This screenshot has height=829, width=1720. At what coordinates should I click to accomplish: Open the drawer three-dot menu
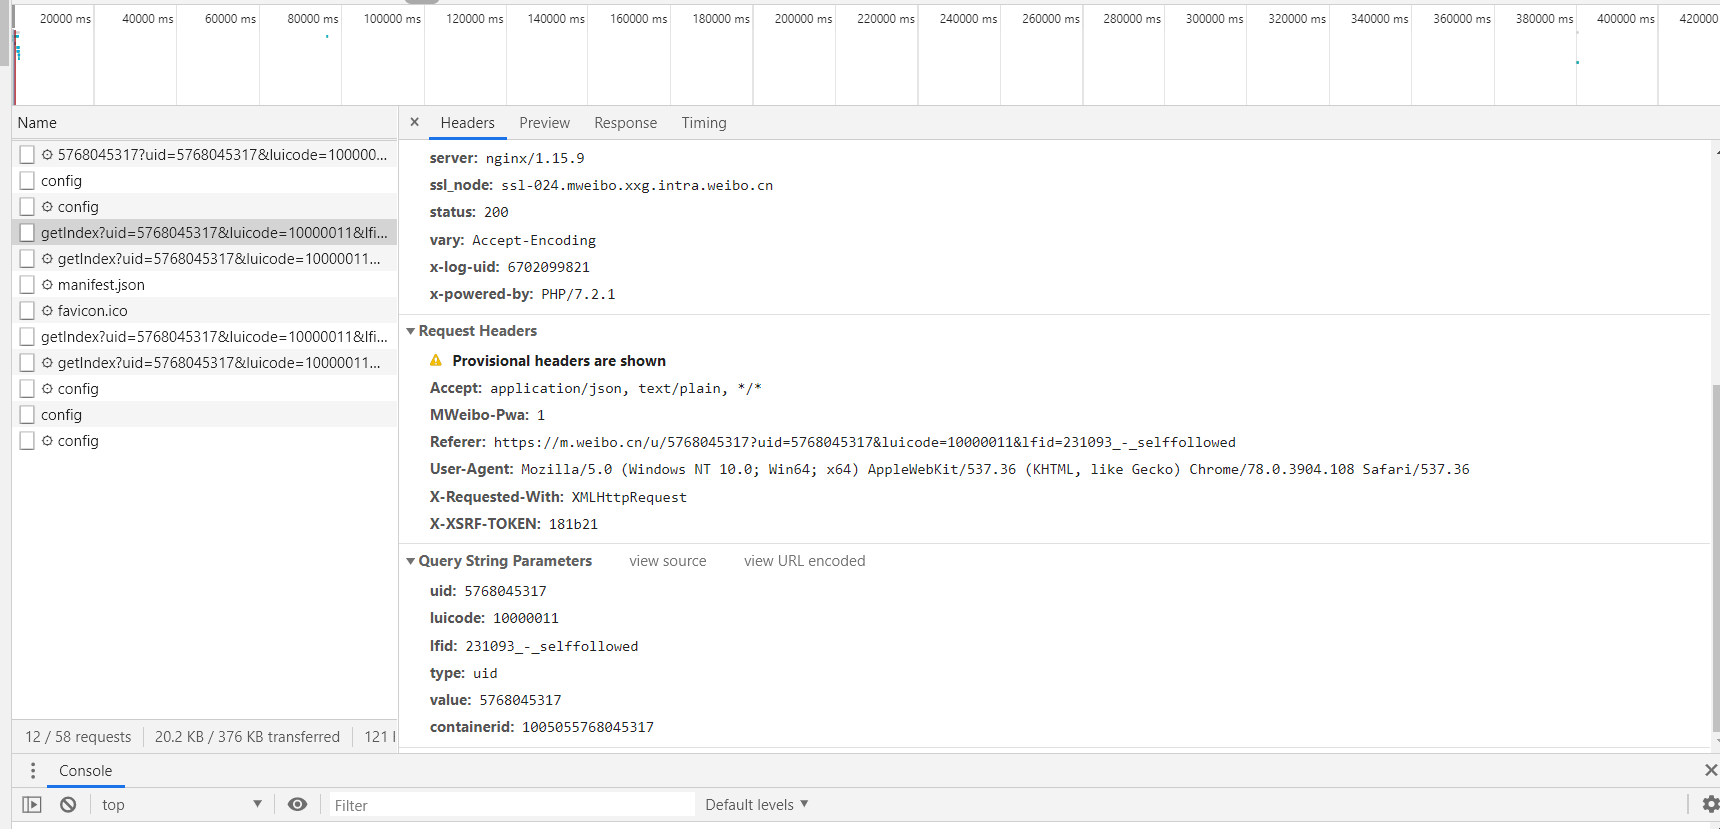(x=33, y=771)
